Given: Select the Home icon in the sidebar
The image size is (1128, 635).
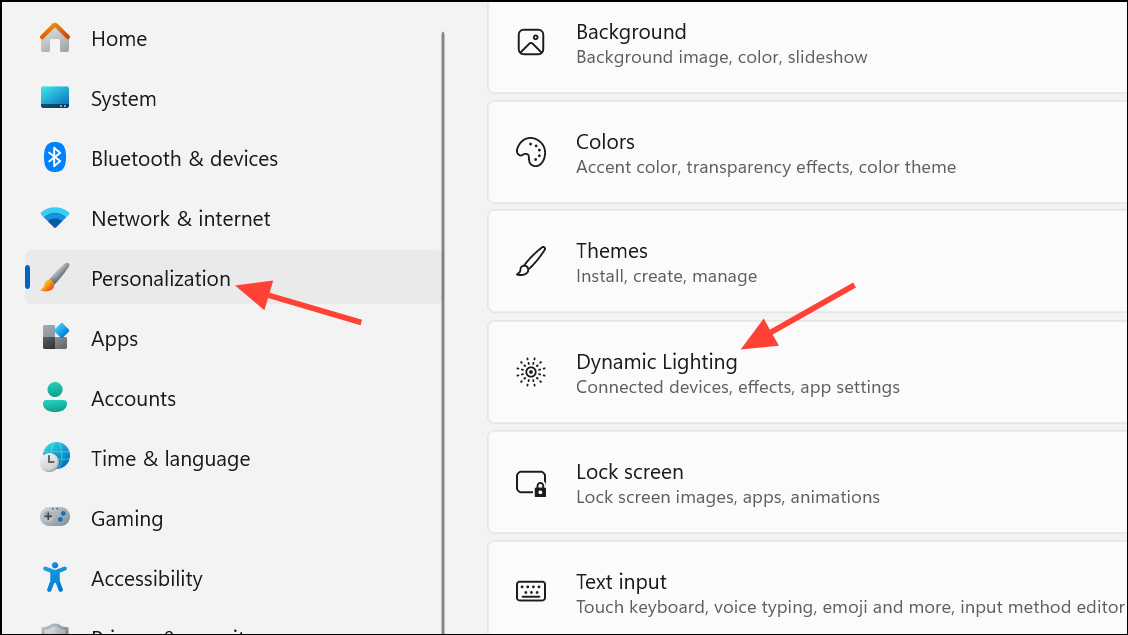Looking at the screenshot, I should point(55,38).
